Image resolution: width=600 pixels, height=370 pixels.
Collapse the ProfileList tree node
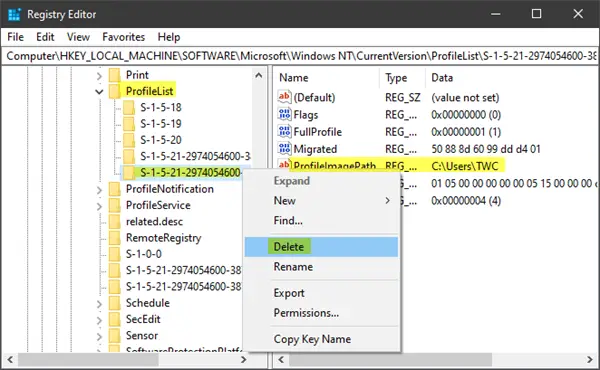click(99, 91)
